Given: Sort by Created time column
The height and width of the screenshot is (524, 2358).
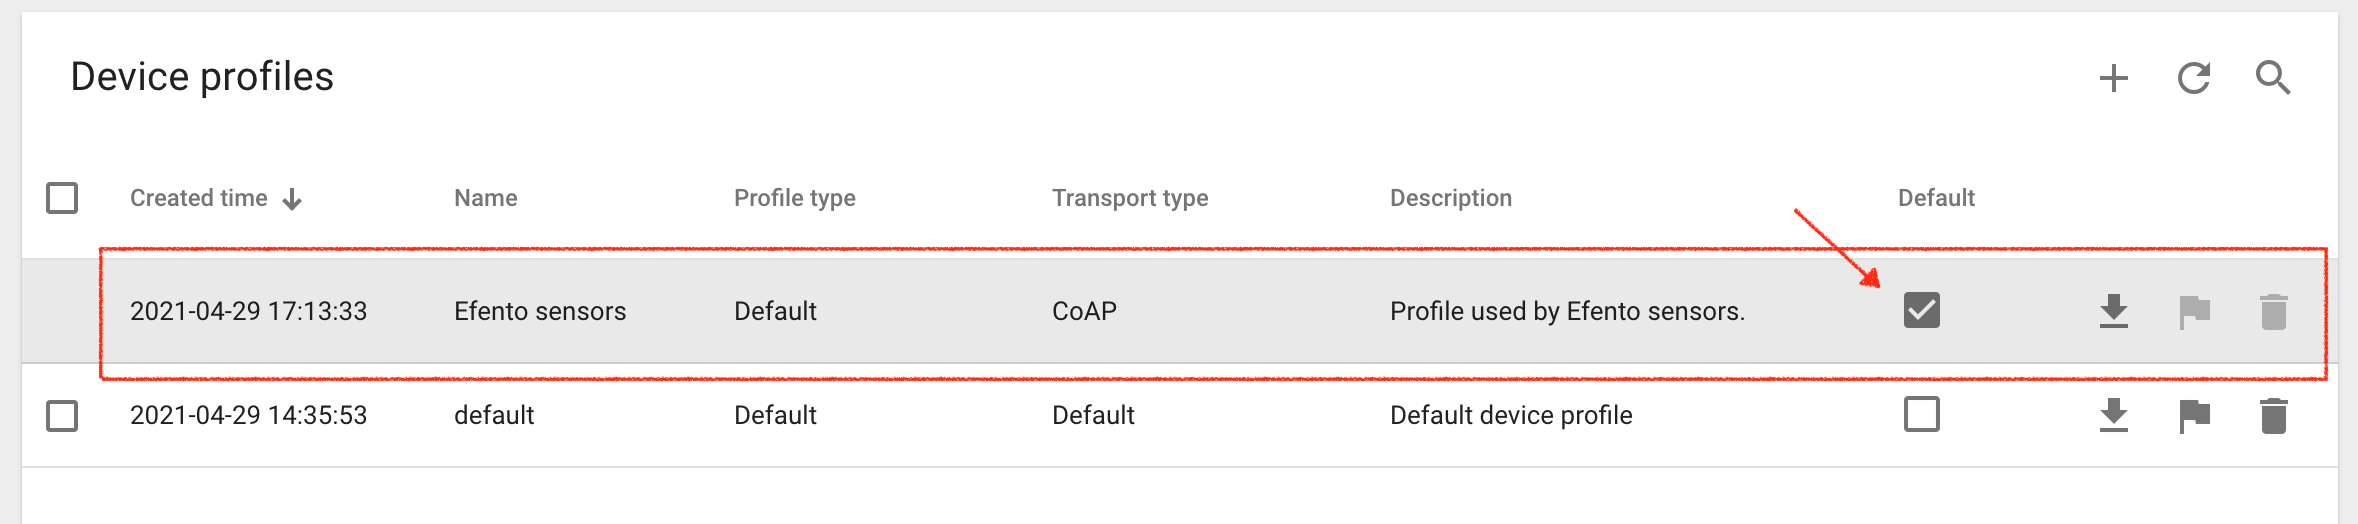Looking at the screenshot, I should point(198,198).
